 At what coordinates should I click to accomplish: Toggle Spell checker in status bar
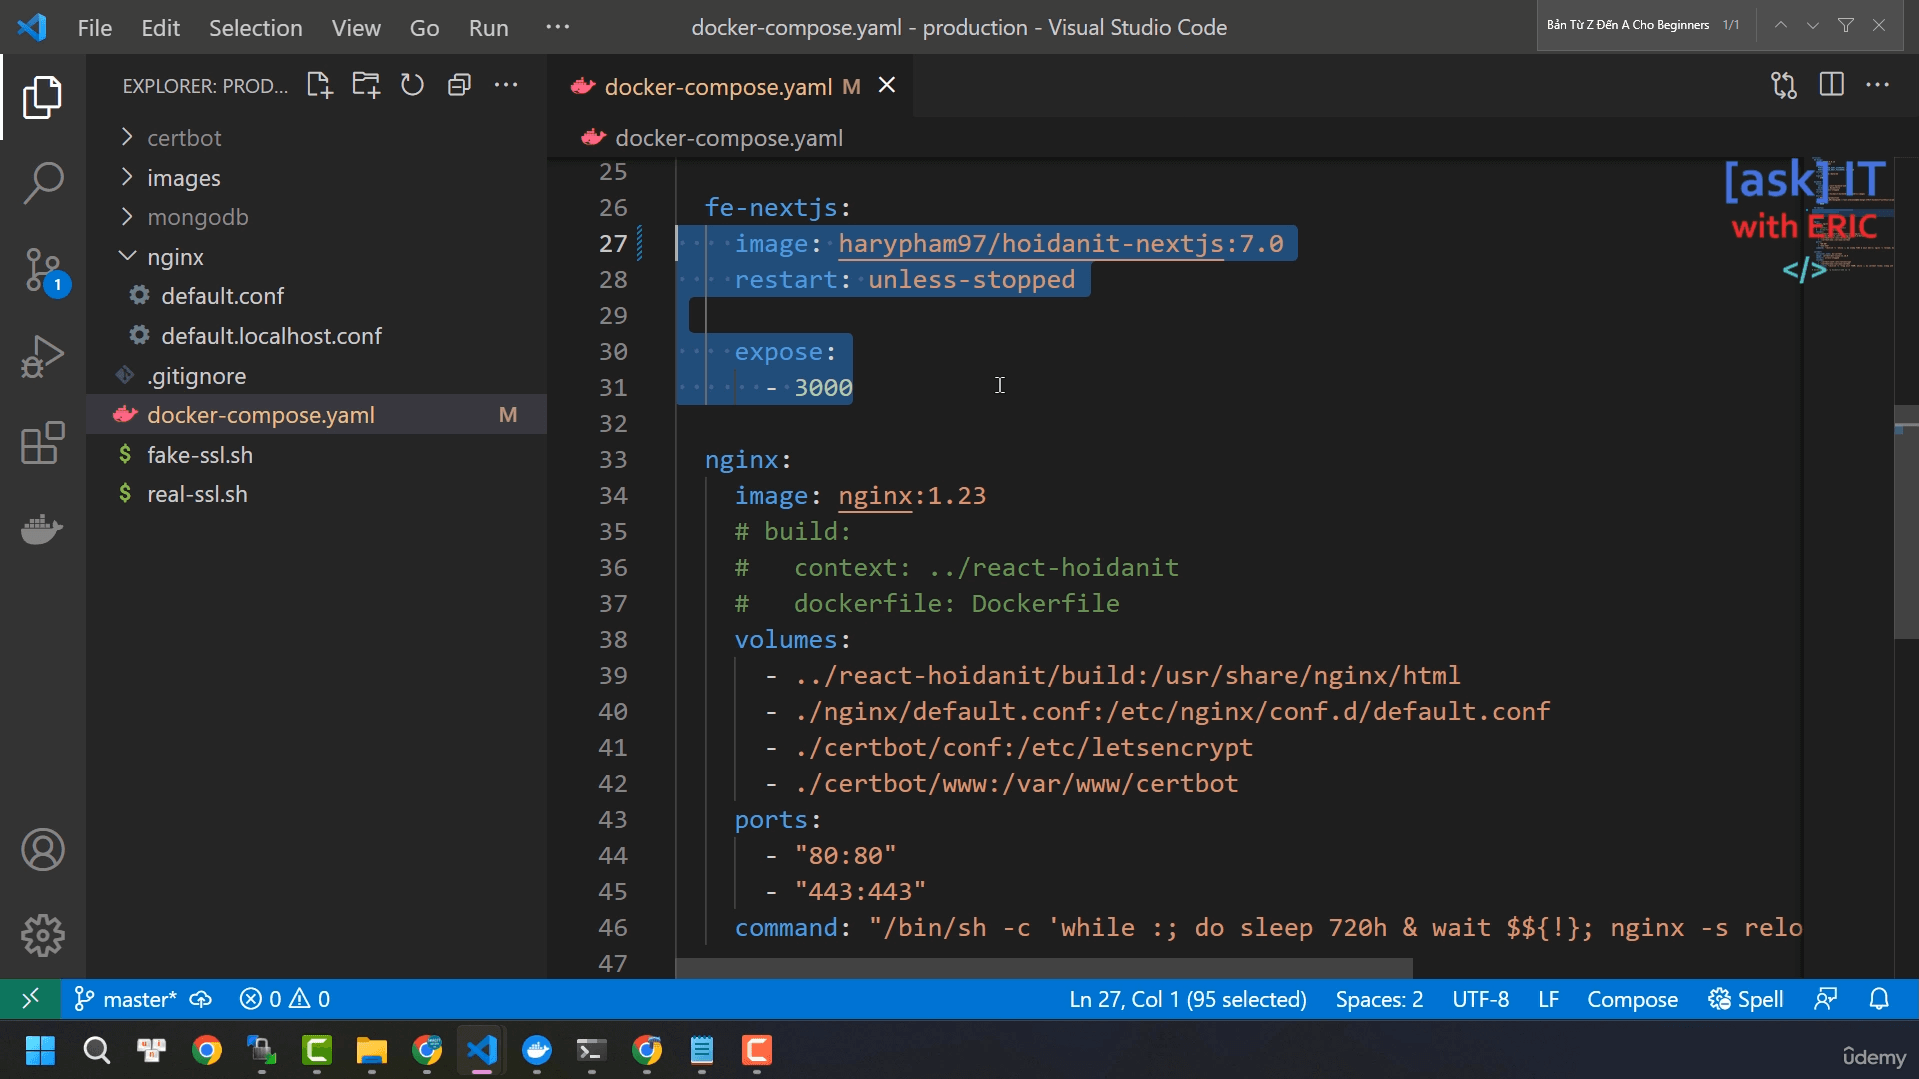(1746, 999)
